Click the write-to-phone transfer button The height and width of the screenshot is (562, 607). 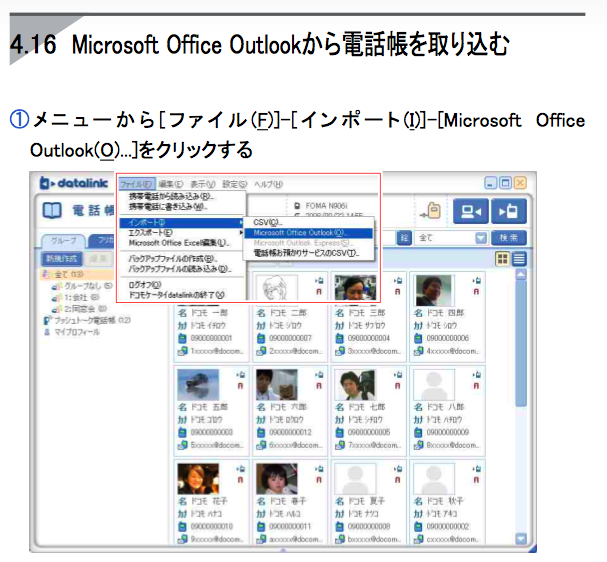click(x=509, y=211)
